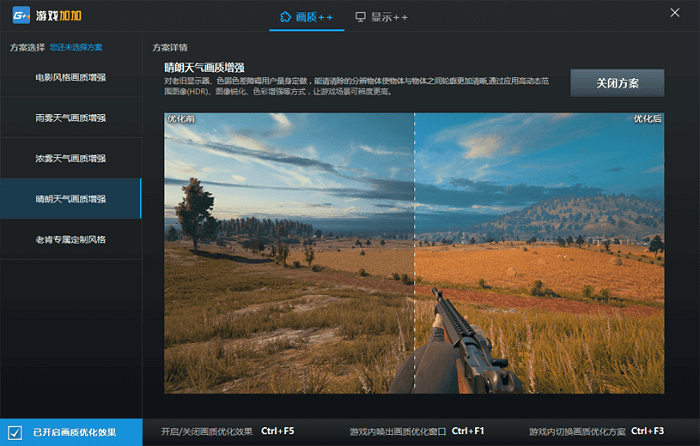Click the 游戏加加 G+ logo icon

pyautogui.click(x=21, y=16)
